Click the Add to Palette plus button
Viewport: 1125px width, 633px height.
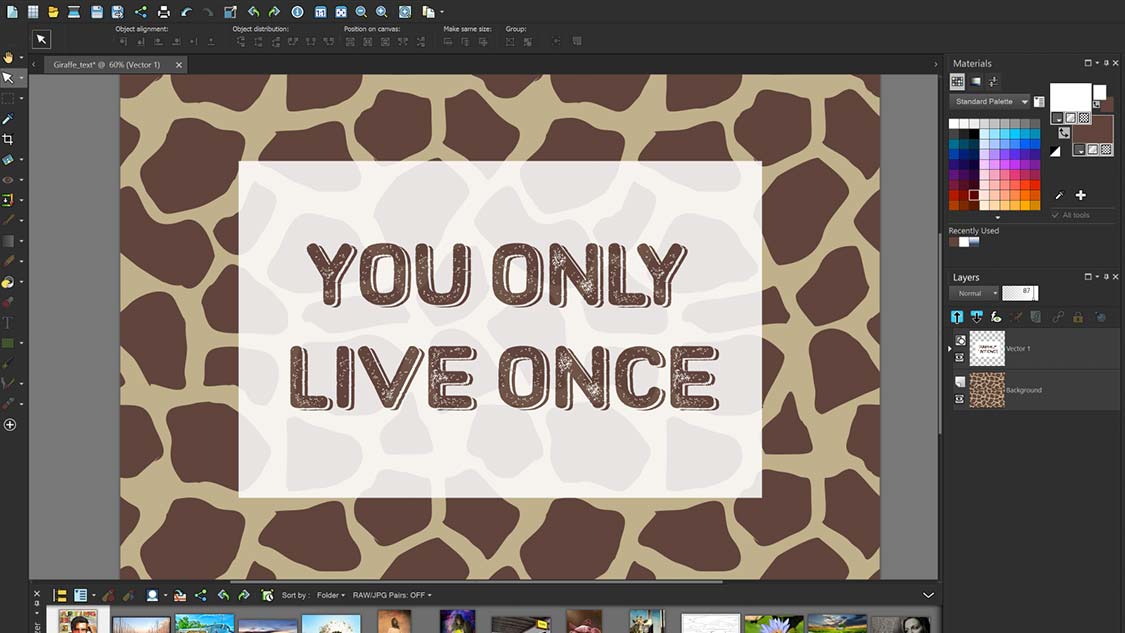[1081, 194]
